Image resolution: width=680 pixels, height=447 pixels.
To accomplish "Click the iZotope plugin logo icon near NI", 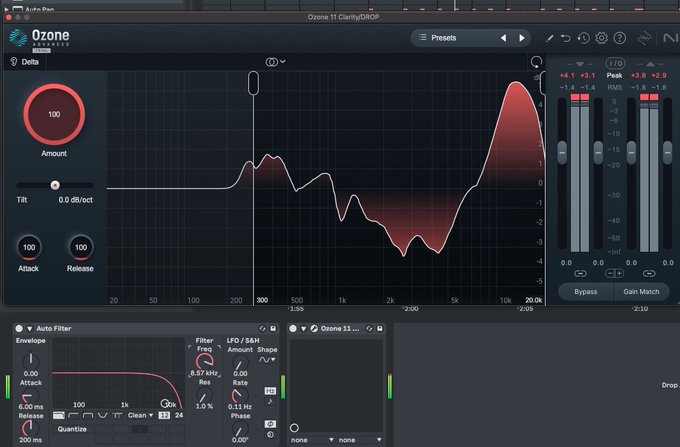I will click(x=645, y=38).
